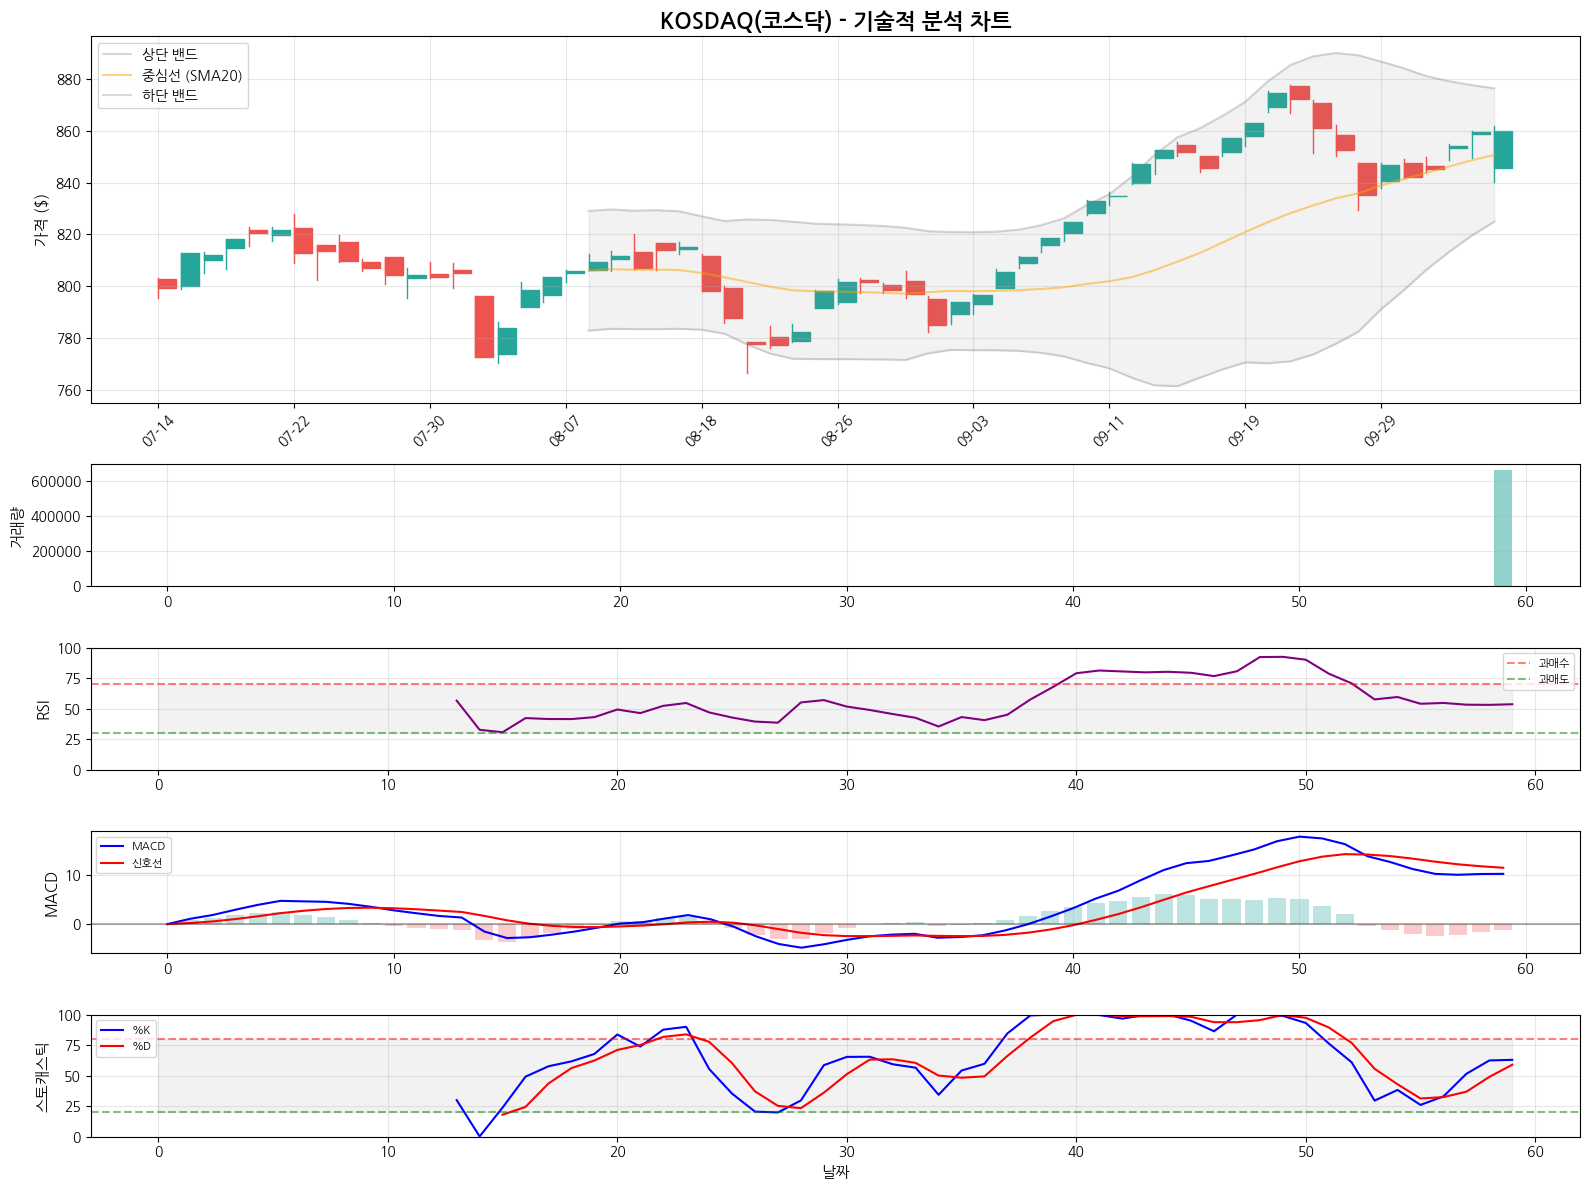Toggle the 중심선 (SMA20) legend entry
The height and width of the screenshot is (1190, 1589).
[191, 76]
